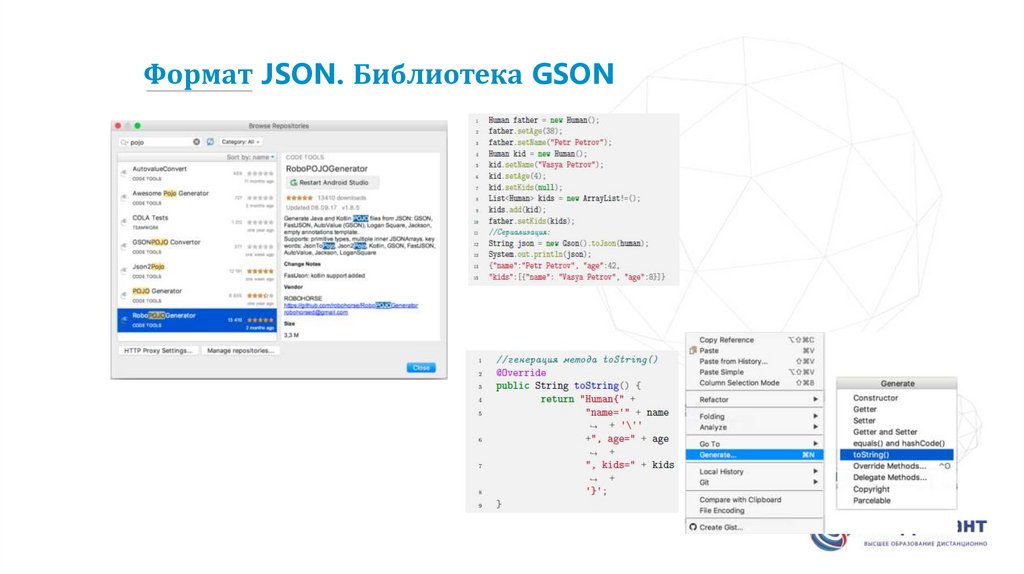Click the plugin icon beside AutovalueConvert

pyautogui.click(x=124, y=173)
